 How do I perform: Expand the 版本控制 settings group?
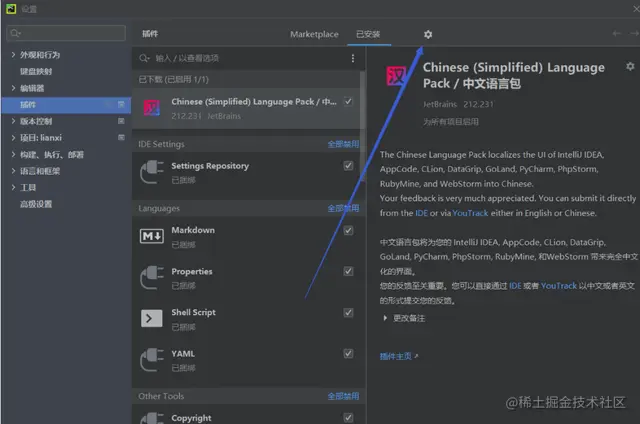[13, 121]
